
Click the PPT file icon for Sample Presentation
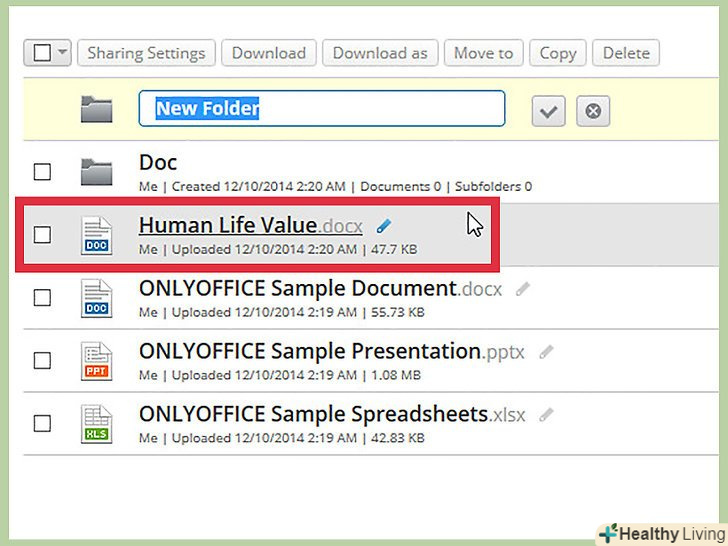[97, 361]
